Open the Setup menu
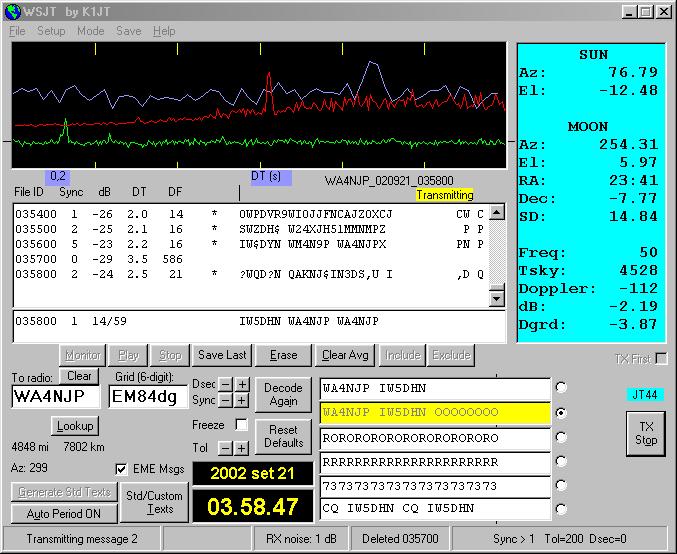 (x=51, y=31)
